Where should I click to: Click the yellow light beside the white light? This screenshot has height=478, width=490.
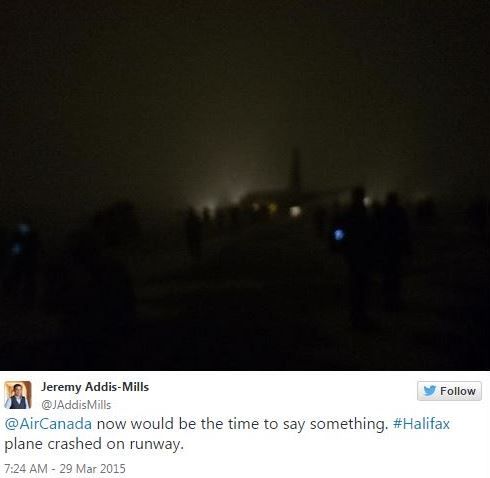(x=273, y=208)
